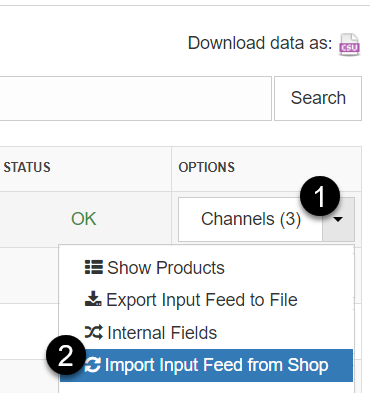Viewport: 370px width, 393px height.
Task: Click the 'Download data as:' label
Action: click(260, 43)
